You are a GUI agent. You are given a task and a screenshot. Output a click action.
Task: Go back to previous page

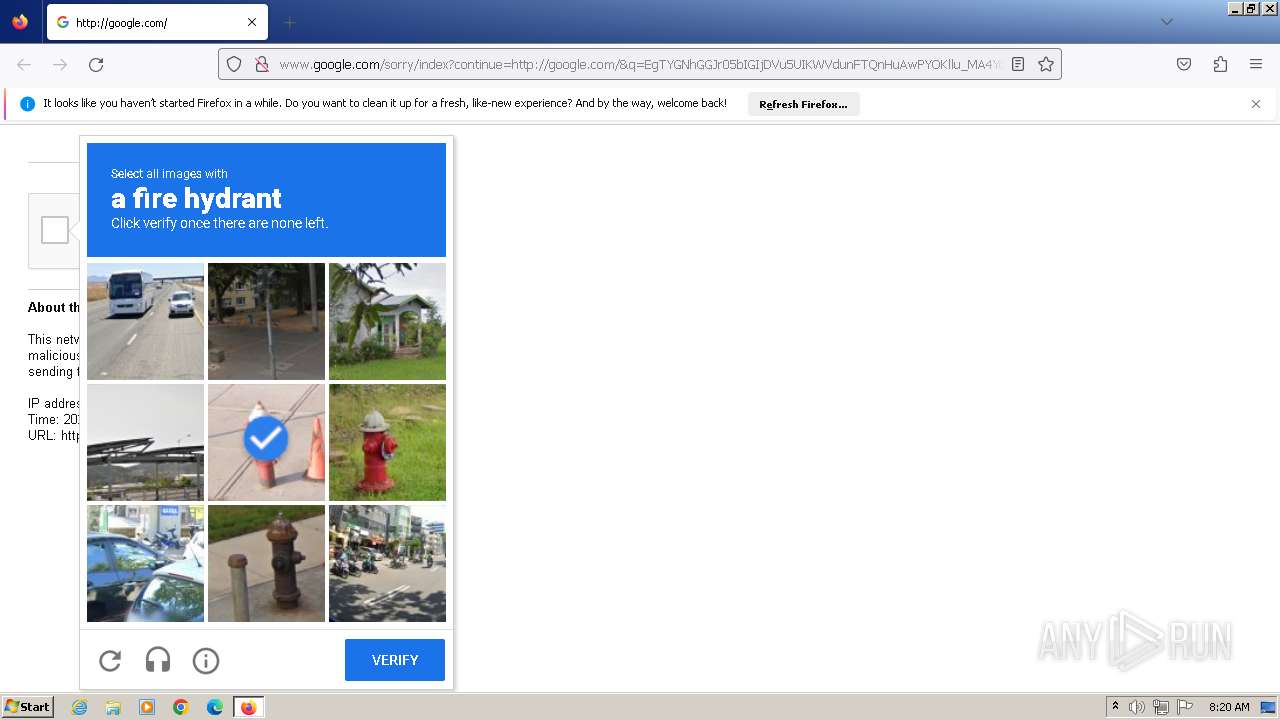coord(24,64)
